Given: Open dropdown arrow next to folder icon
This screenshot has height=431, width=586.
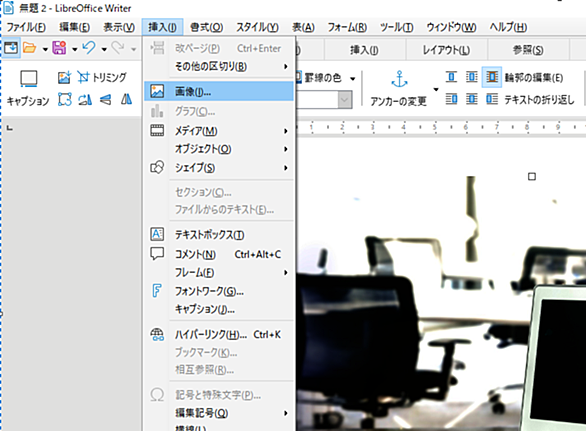Looking at the screenshot, I should click(x=45, y=49).
